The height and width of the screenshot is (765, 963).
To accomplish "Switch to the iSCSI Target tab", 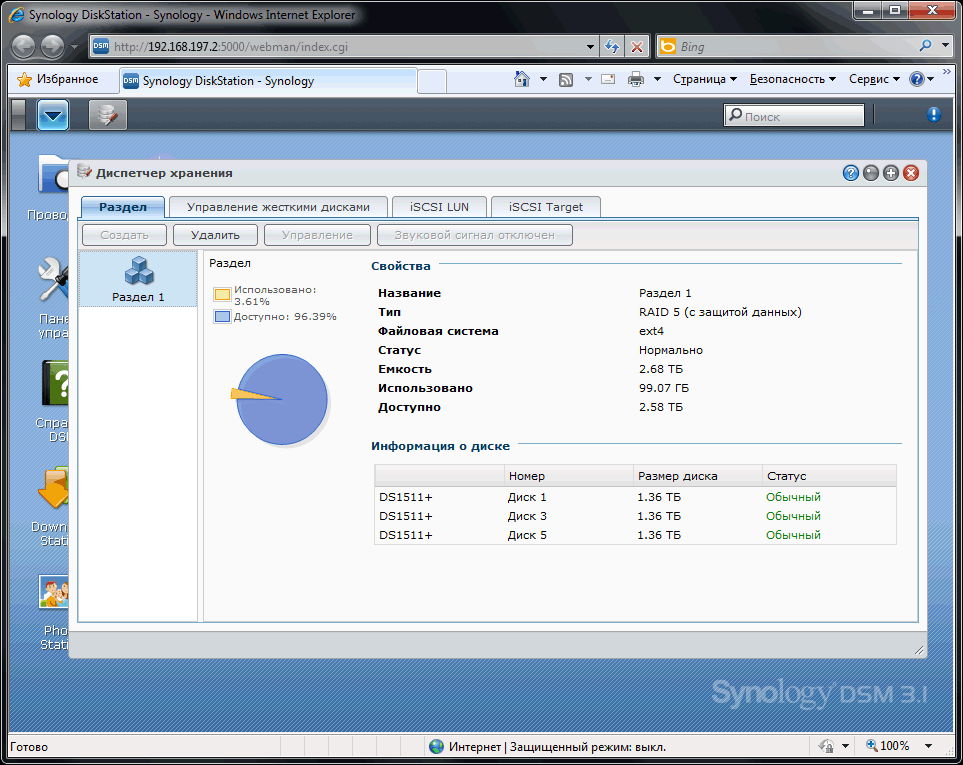I will point(545,207).
